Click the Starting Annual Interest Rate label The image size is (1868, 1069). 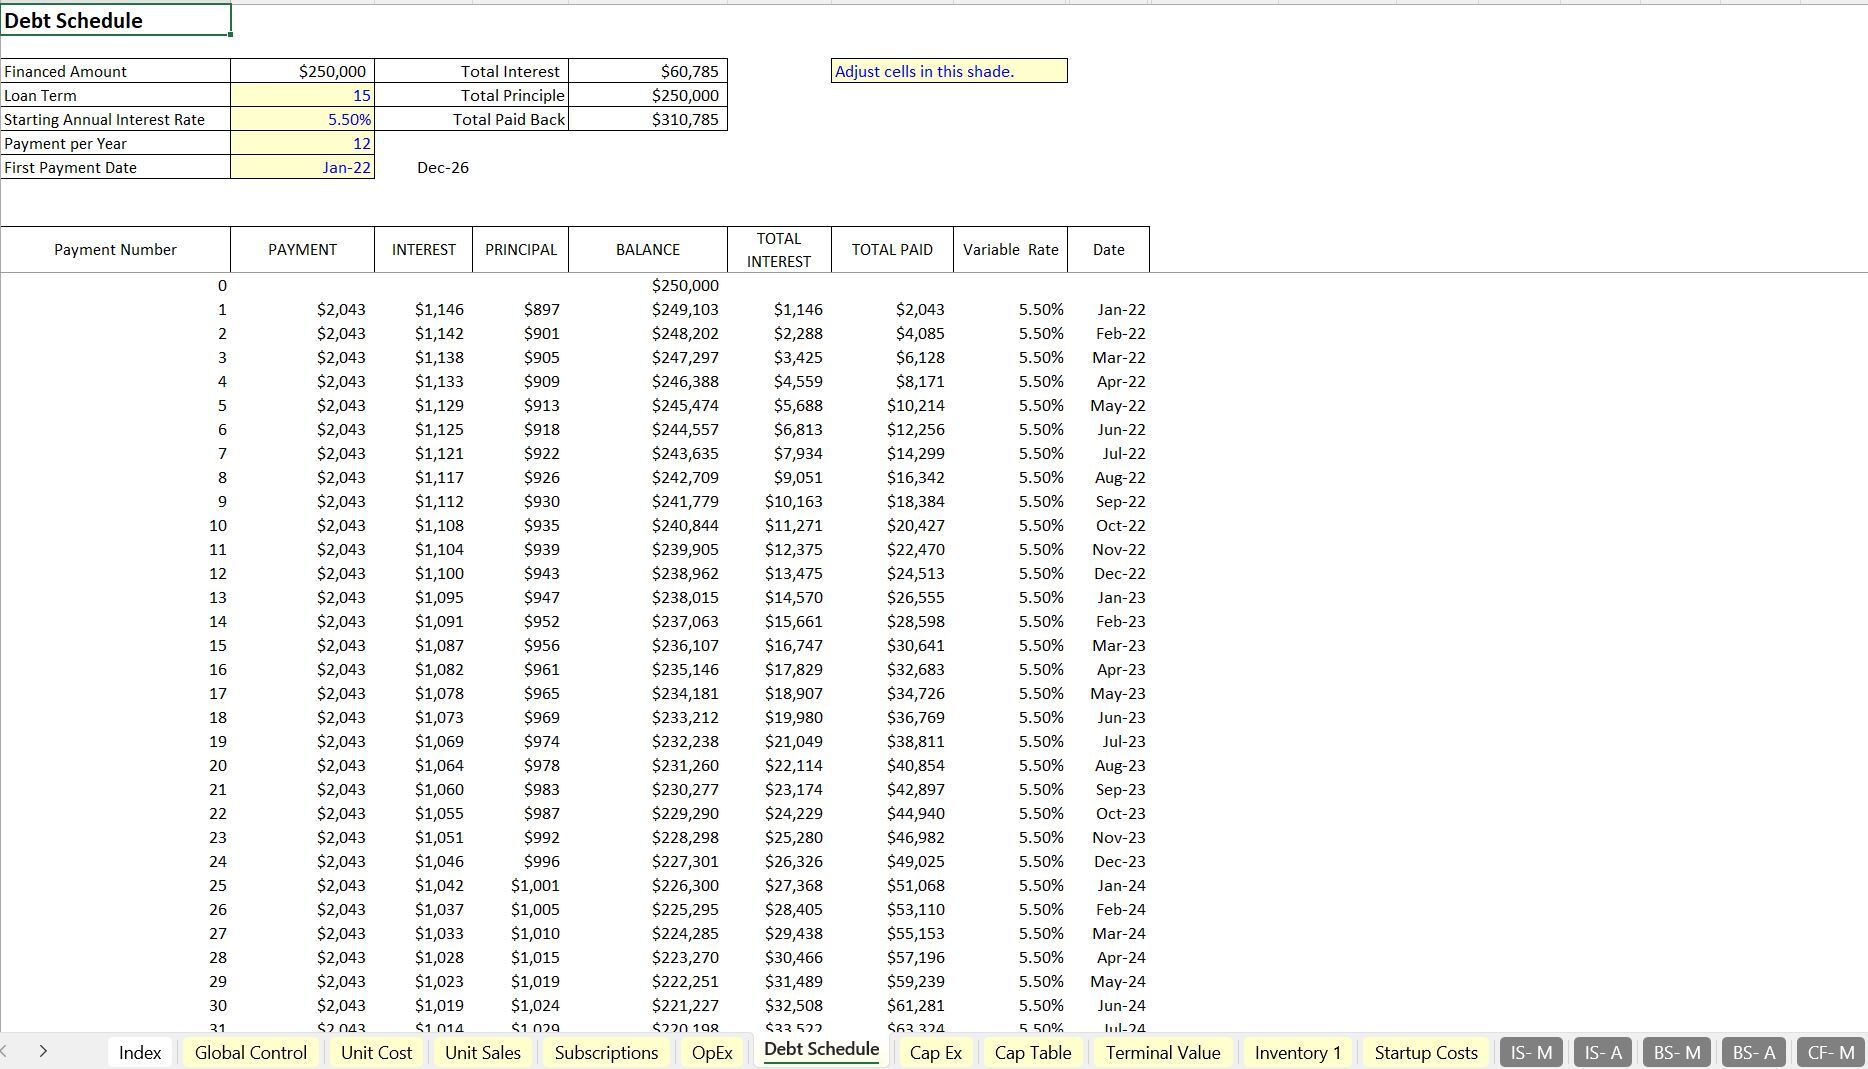(x=115, y=119)
